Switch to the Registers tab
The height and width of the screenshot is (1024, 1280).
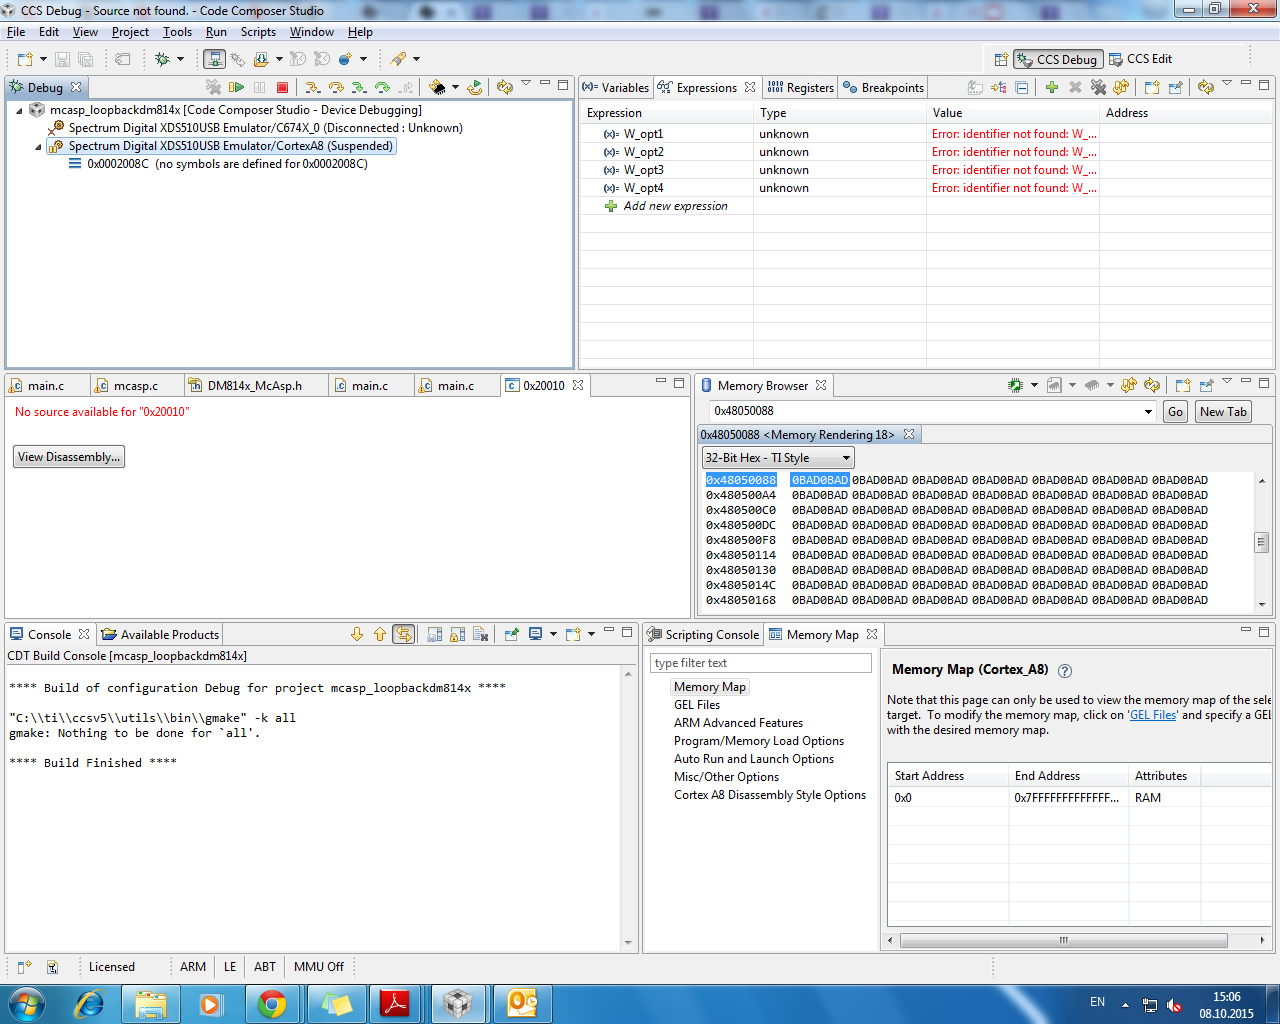tap(801, 88)
